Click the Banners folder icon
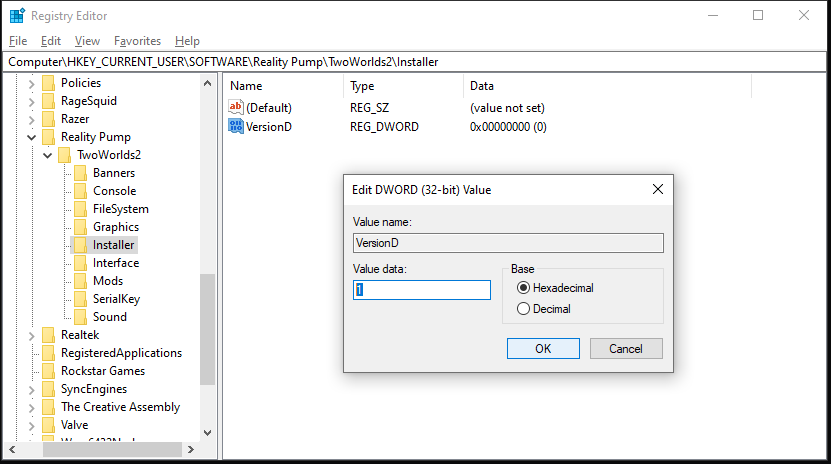Screen dimensions: 831x466 (x=80, y=173)
